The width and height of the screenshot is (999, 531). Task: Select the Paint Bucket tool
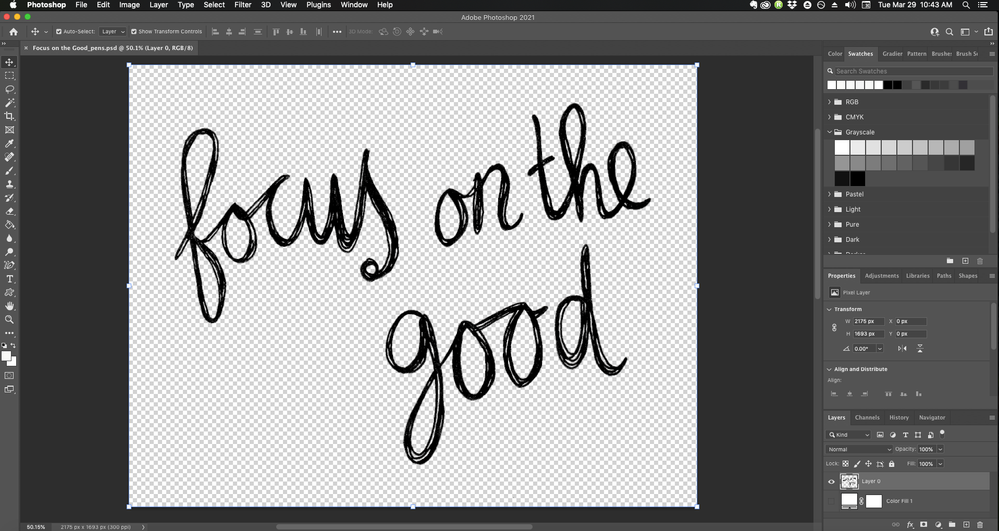coord(10,224)
